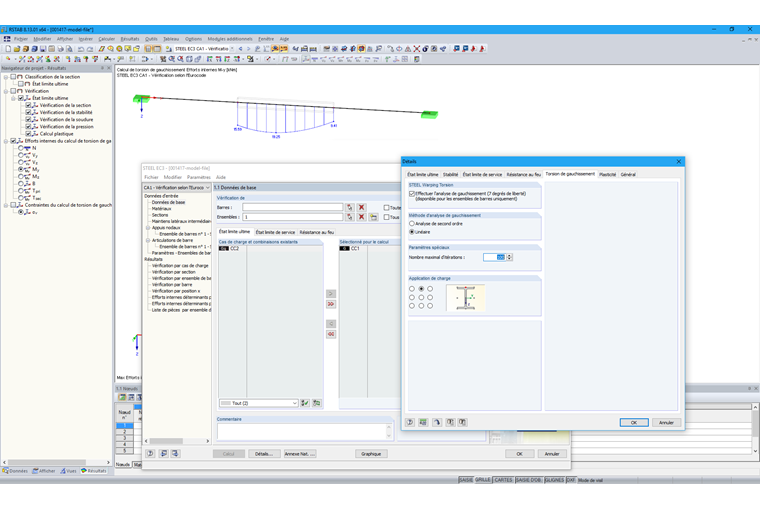Toggle Vérification de la soudure checkbox in navigator
760x509 pixels.
(28, 119)
